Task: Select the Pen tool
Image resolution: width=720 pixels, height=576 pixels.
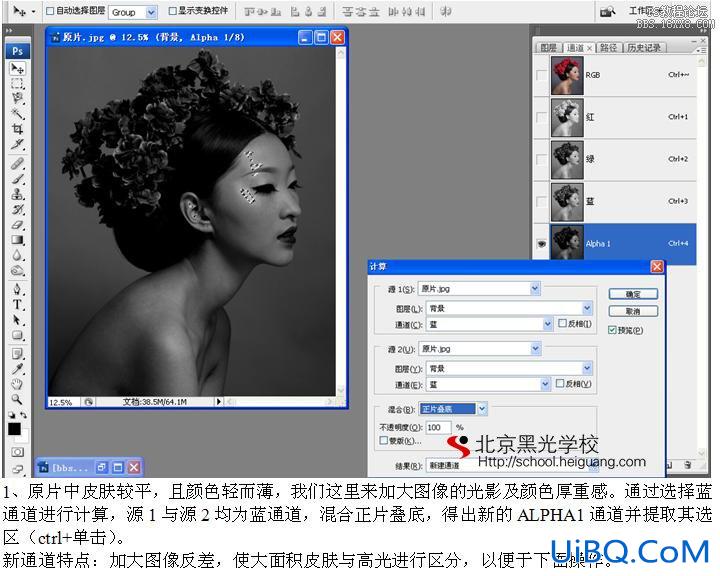Action: click(17, 289)
